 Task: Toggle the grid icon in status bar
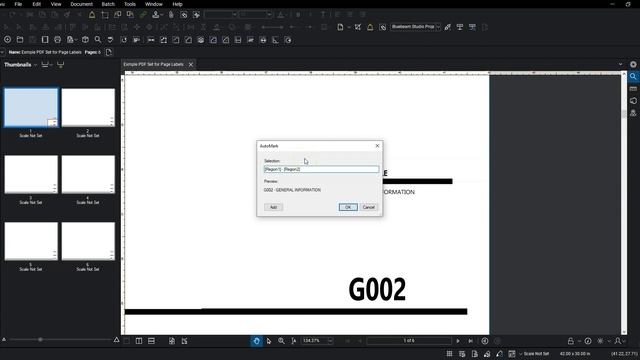(449, 353)
